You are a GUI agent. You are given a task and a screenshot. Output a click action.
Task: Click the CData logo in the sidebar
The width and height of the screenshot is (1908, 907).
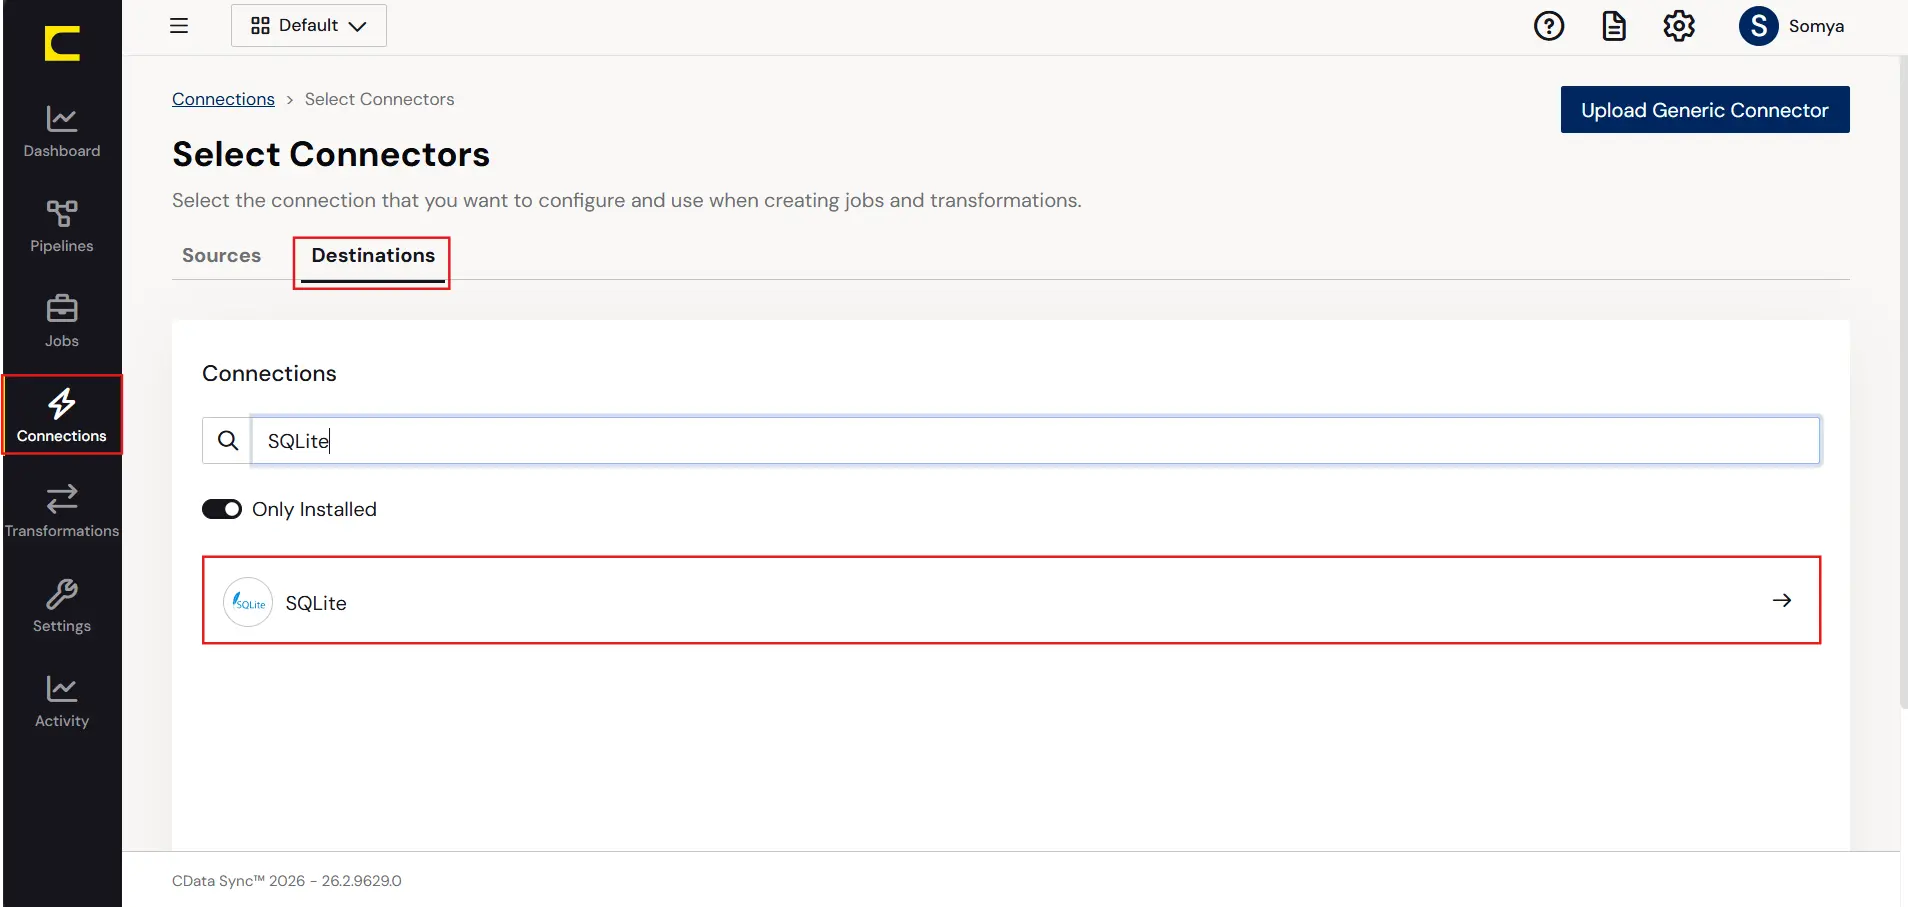62,44
